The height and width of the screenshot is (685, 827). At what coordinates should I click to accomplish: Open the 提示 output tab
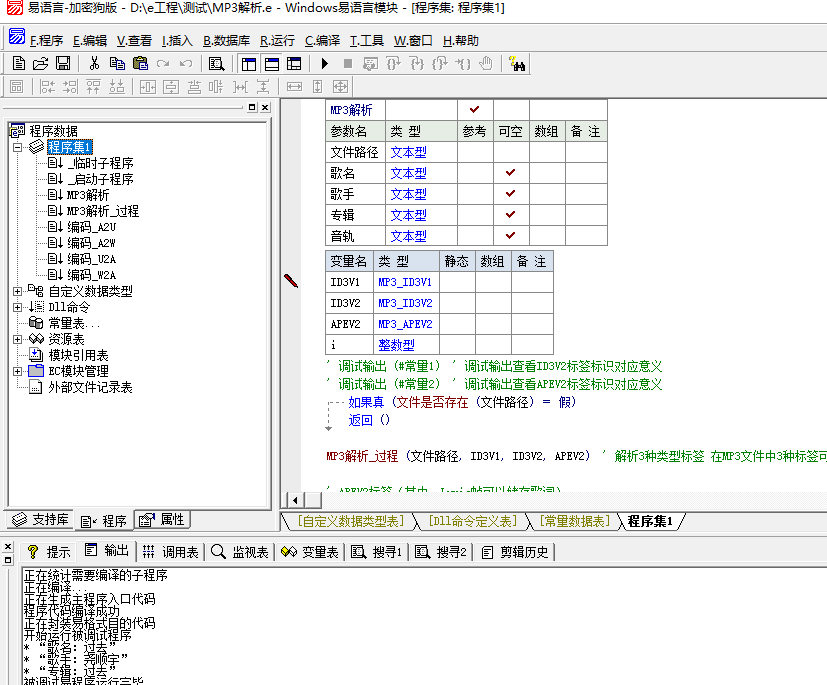(49, 552)
